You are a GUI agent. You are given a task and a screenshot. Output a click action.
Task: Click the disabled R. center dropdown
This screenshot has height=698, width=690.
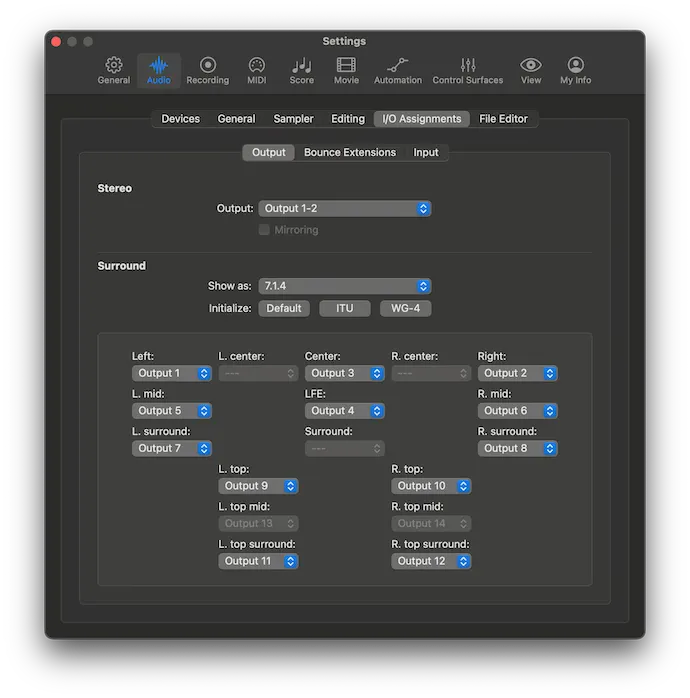click(x=431, y=373)
